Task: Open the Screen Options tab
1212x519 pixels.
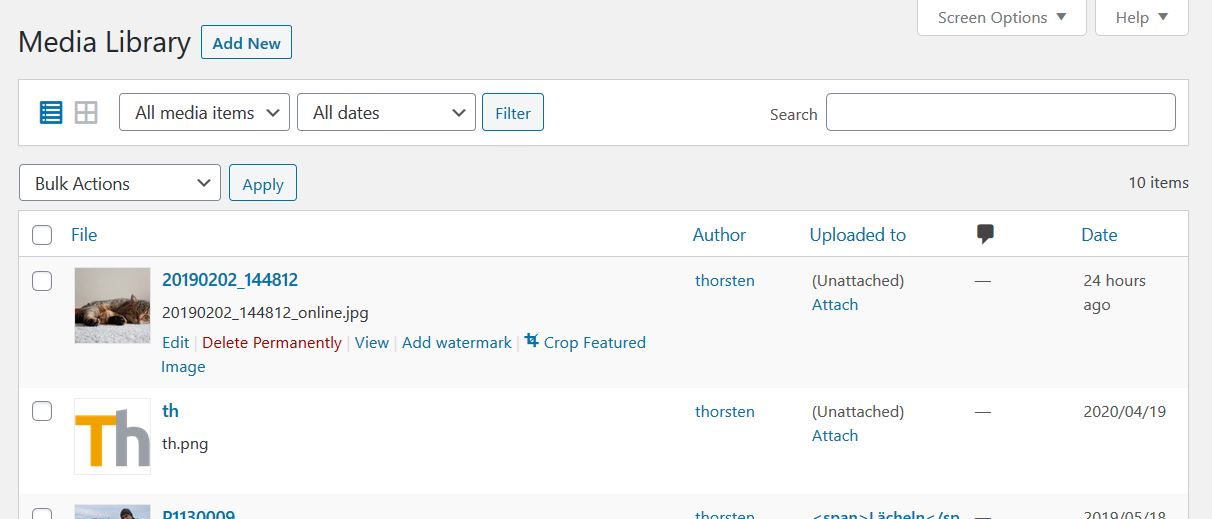Action: click(1002, 18)
